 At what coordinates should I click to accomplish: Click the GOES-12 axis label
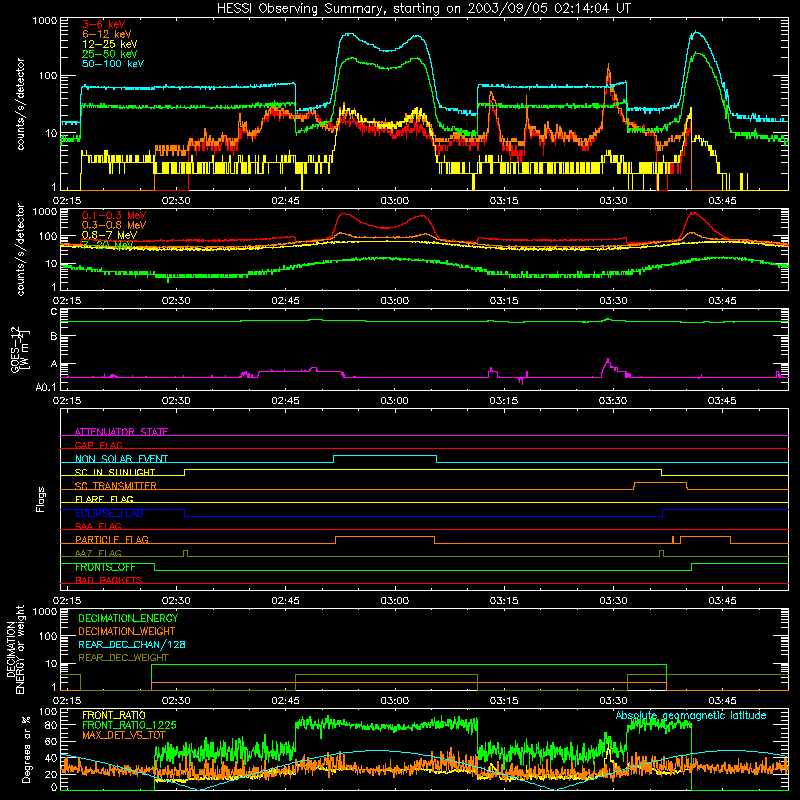[19, 349]
